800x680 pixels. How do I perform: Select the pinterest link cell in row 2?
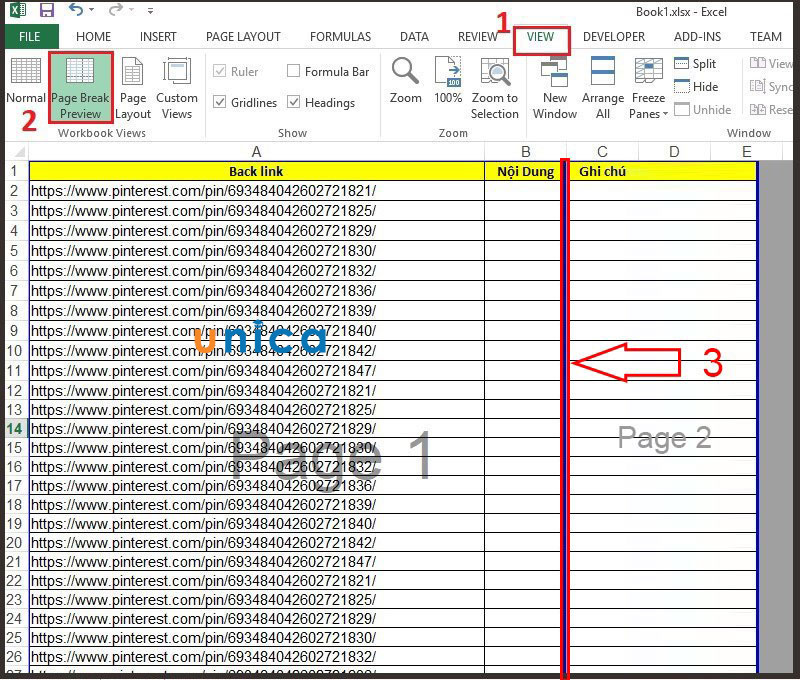coord(257,191)
